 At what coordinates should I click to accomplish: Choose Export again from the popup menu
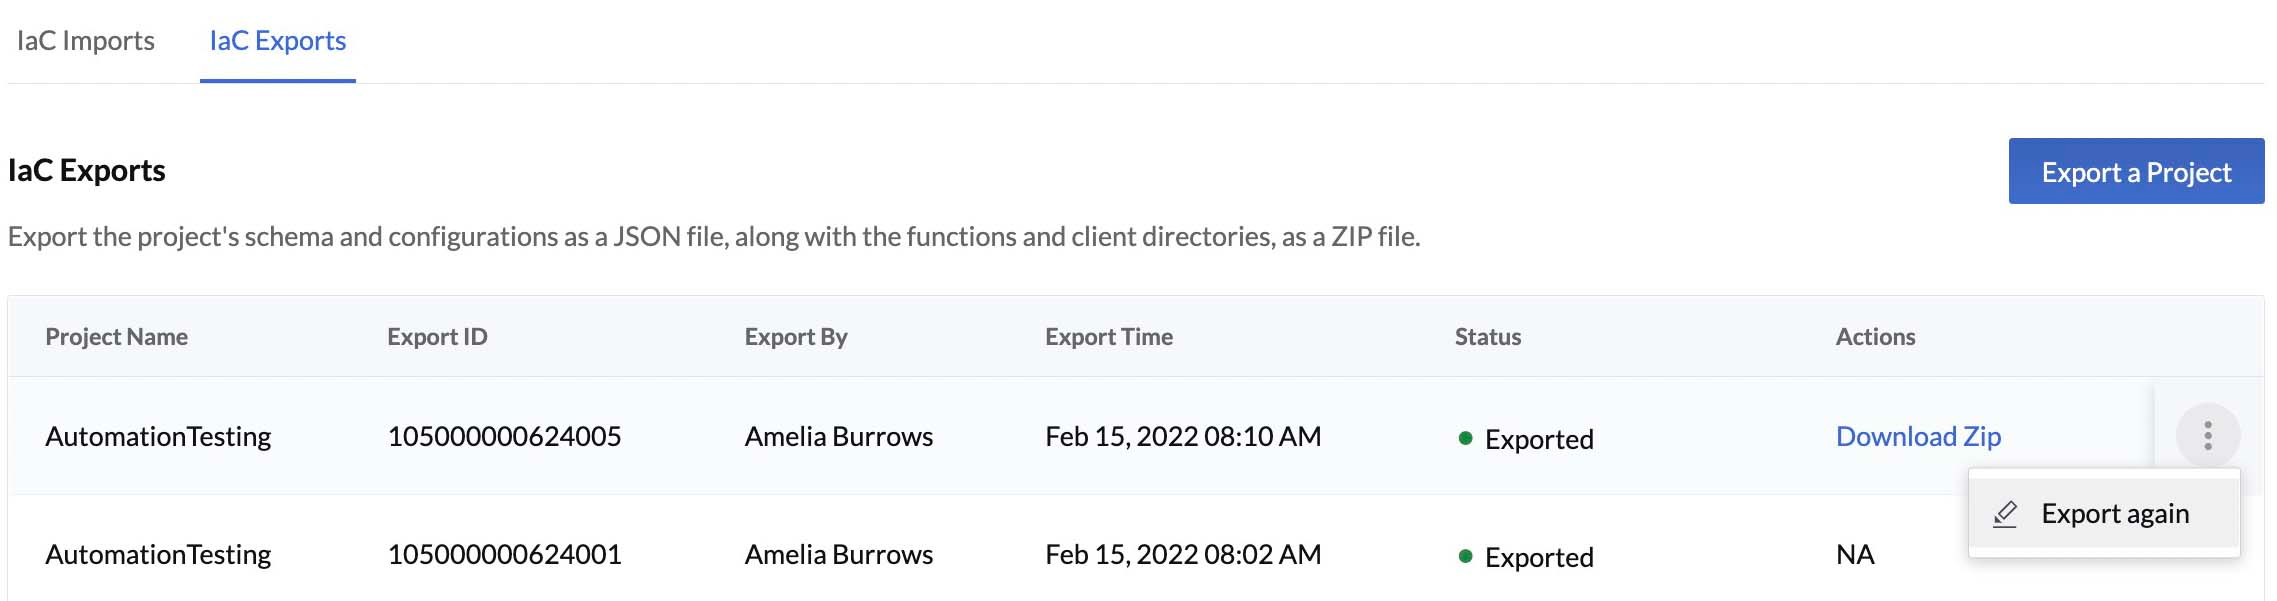(2104, 514)
